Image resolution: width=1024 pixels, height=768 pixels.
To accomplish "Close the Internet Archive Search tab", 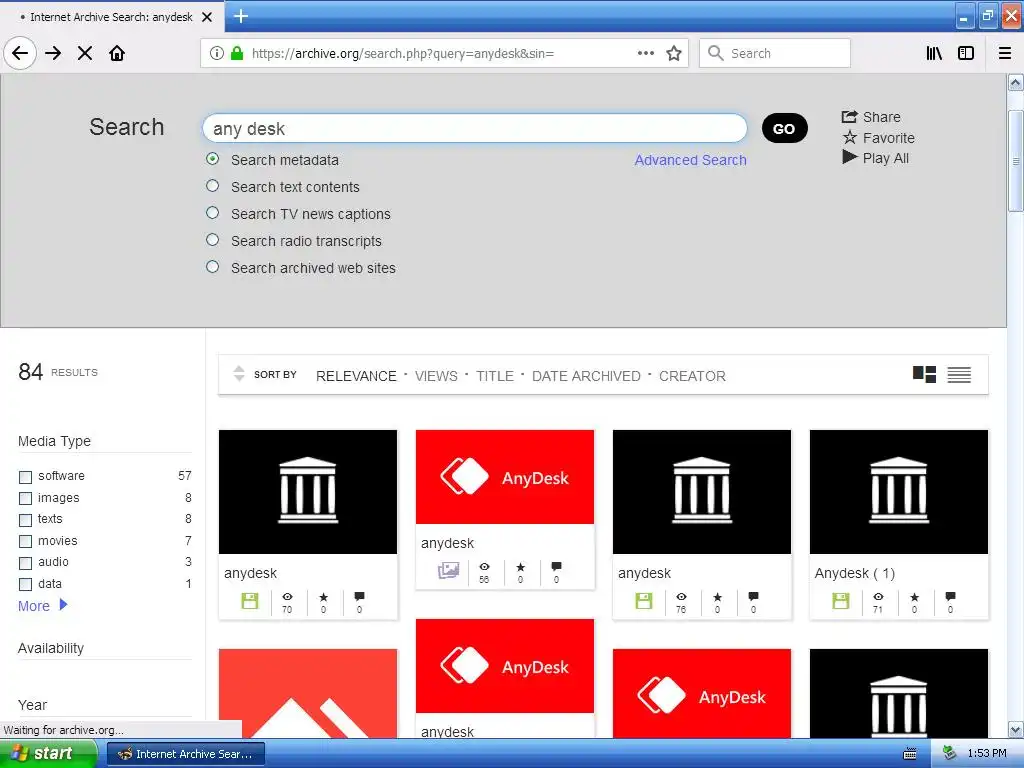I will coord(207,17).
